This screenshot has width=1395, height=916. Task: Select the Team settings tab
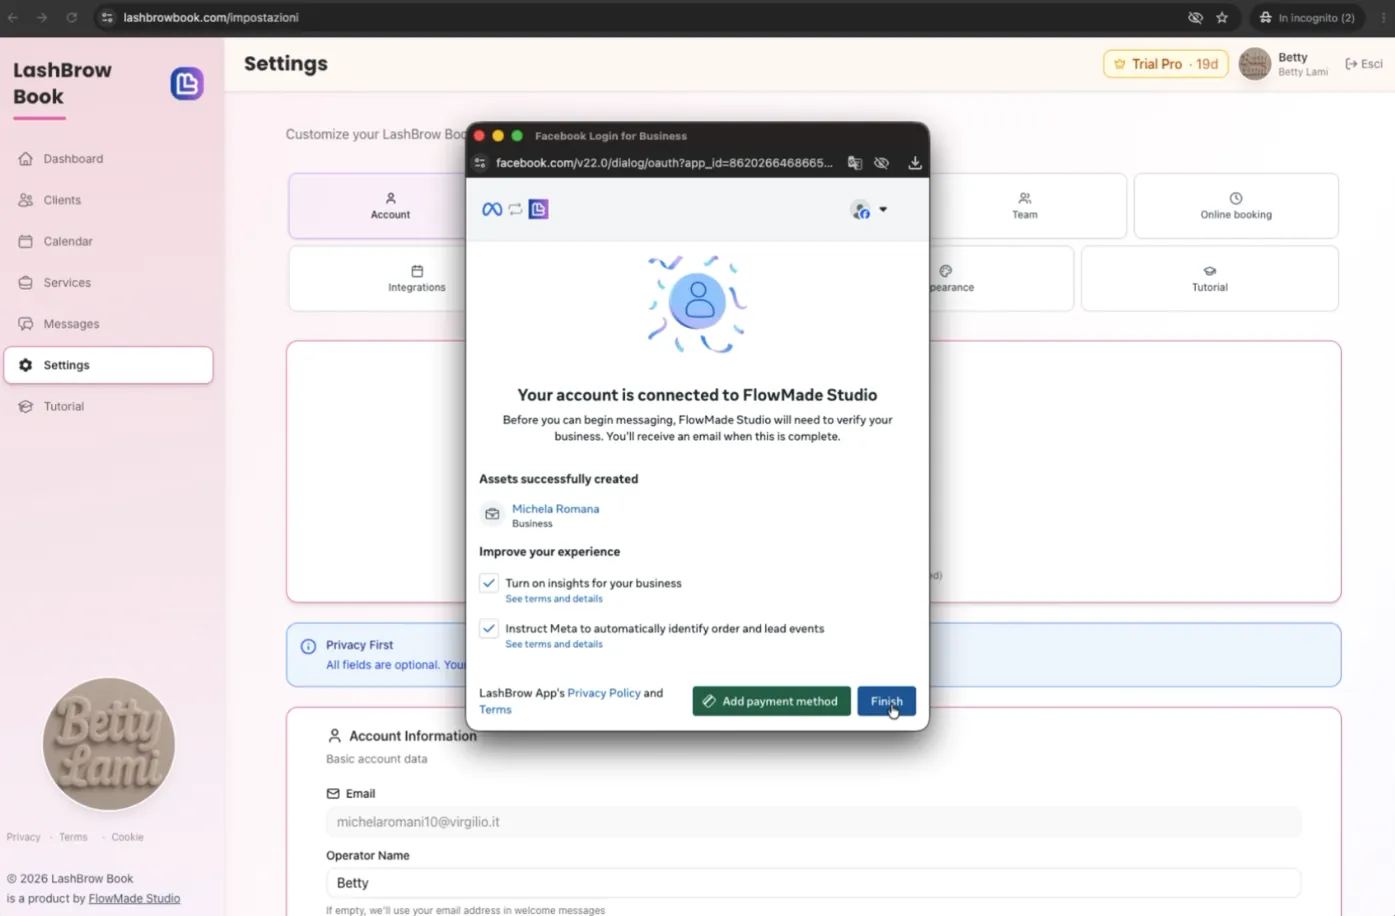(x=1024, y=206)
